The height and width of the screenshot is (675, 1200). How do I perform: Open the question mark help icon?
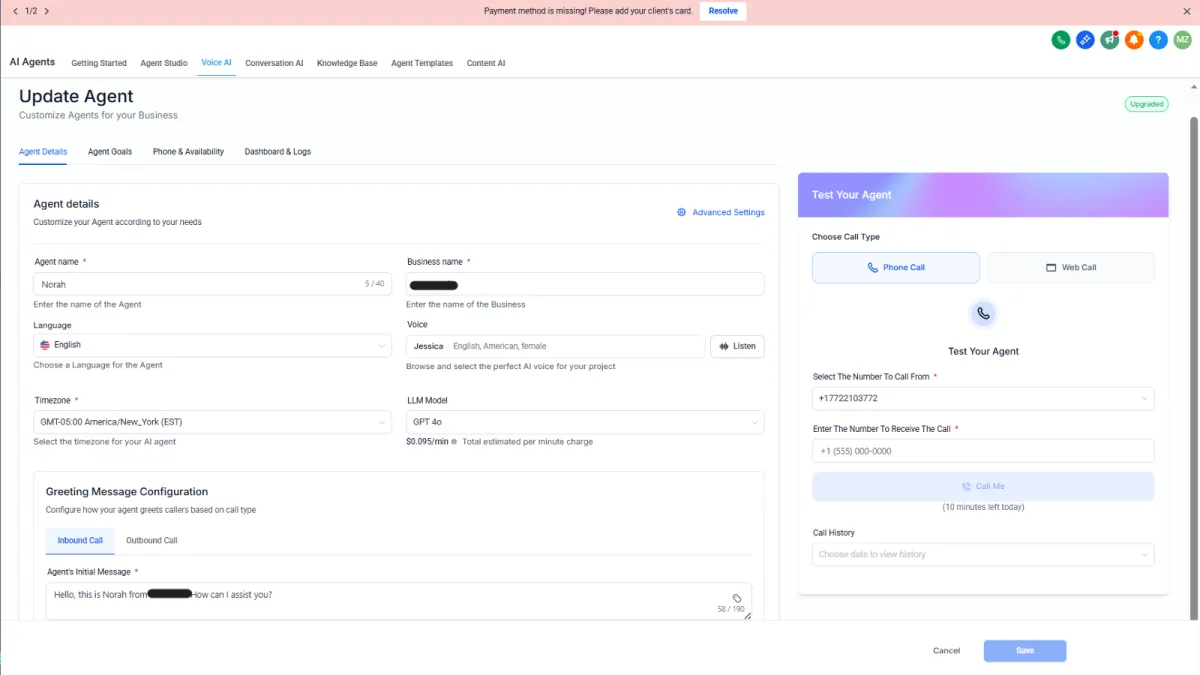click(x=1158, y=40)
